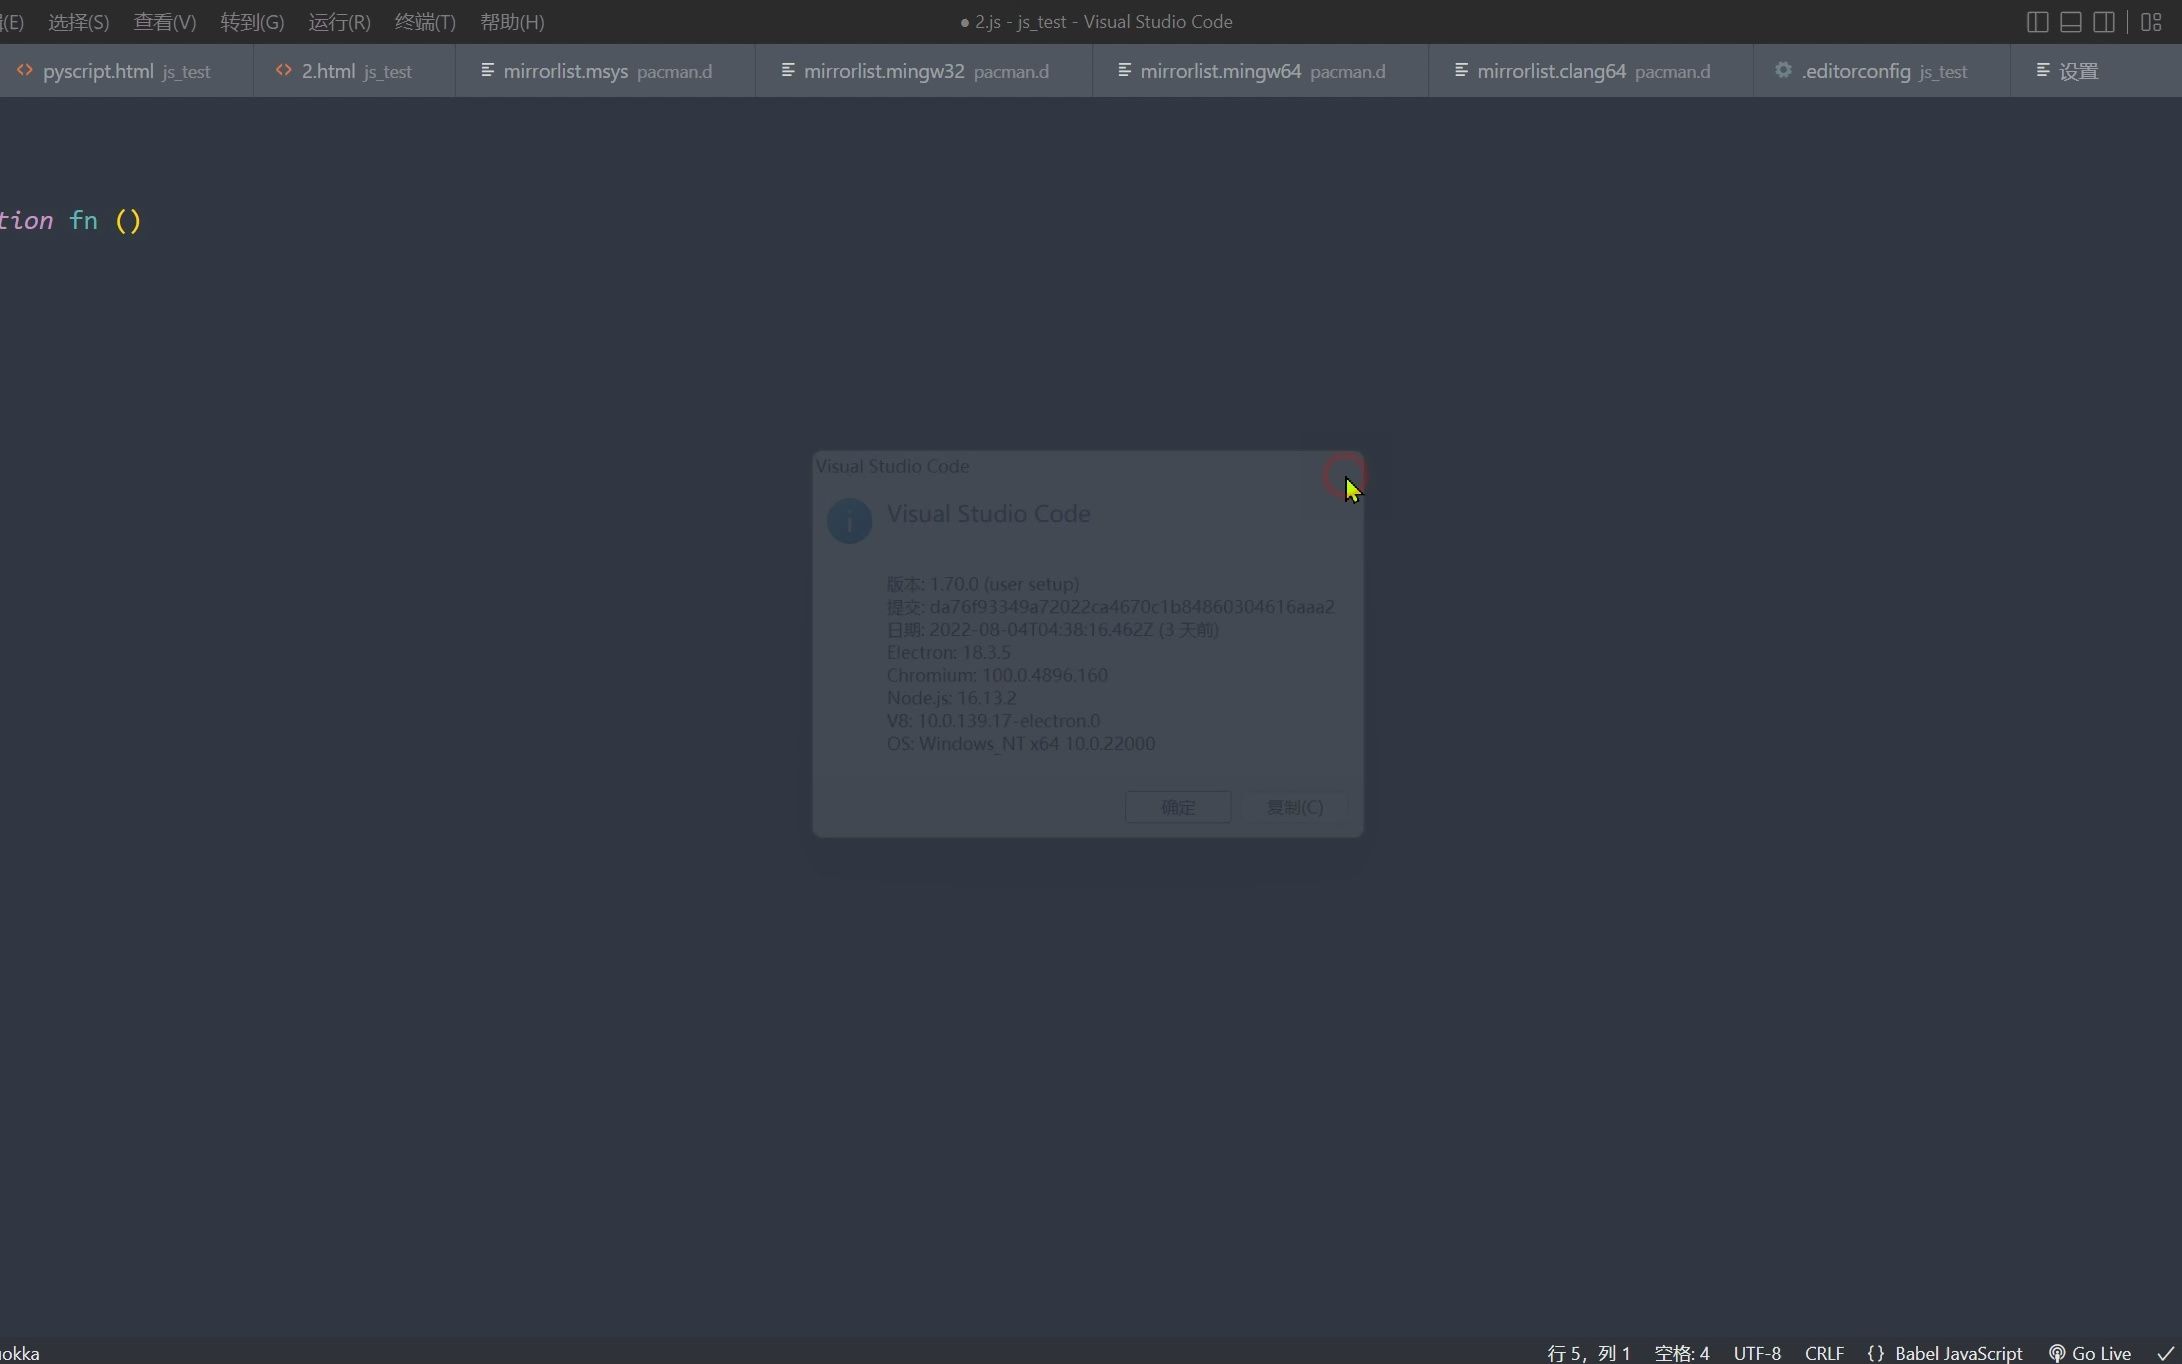Toggle primary side bar layout icon
This screenshot has height=1364, width=2182.
point(2037,22)
